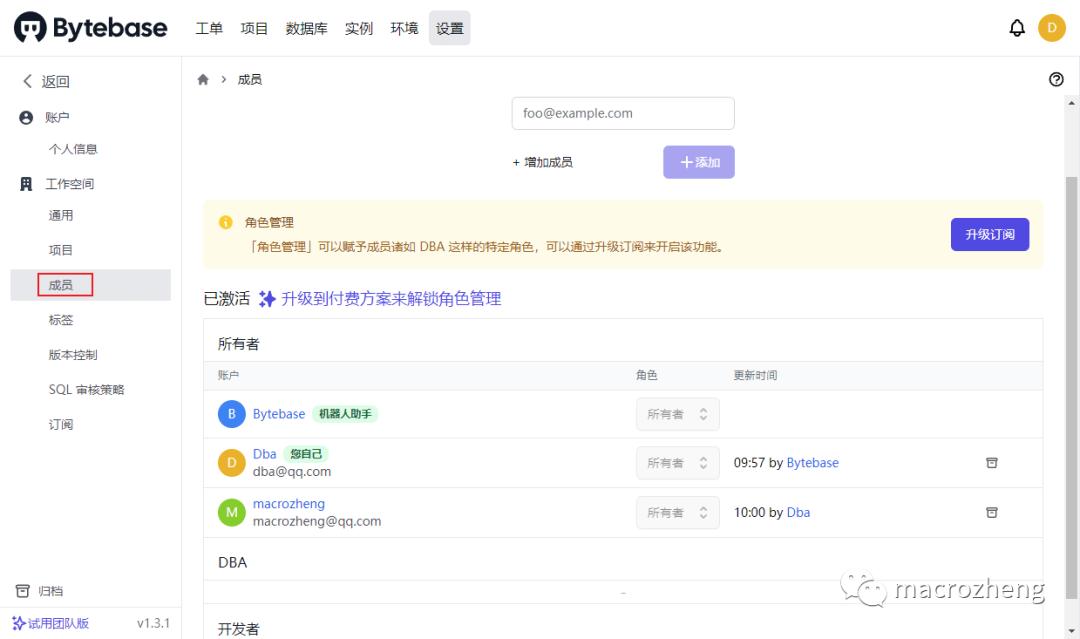Click the person icon beside 账户
The height and width of the screenshot is (639, 1080).
coord(25,116)
